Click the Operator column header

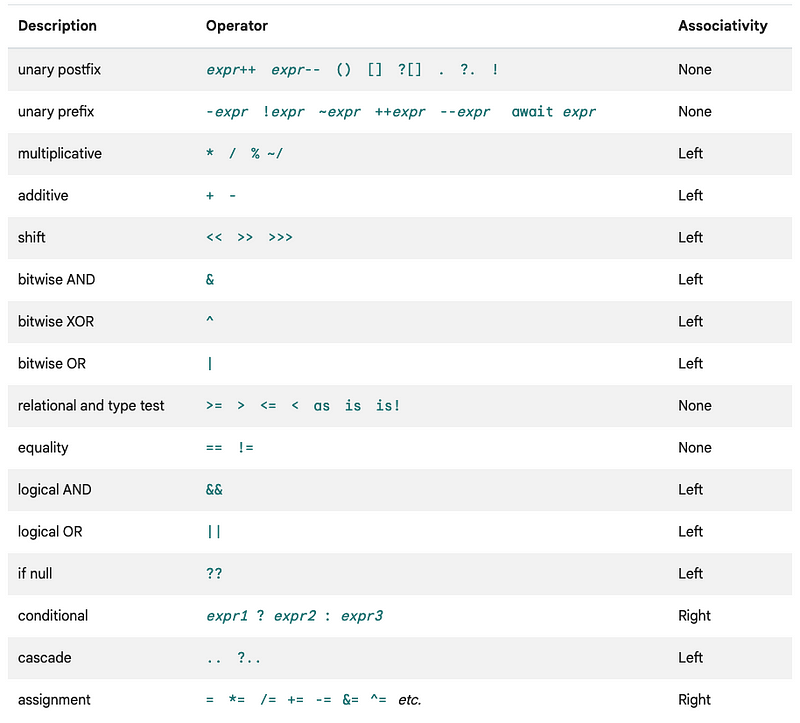click(x=237, y=26)
